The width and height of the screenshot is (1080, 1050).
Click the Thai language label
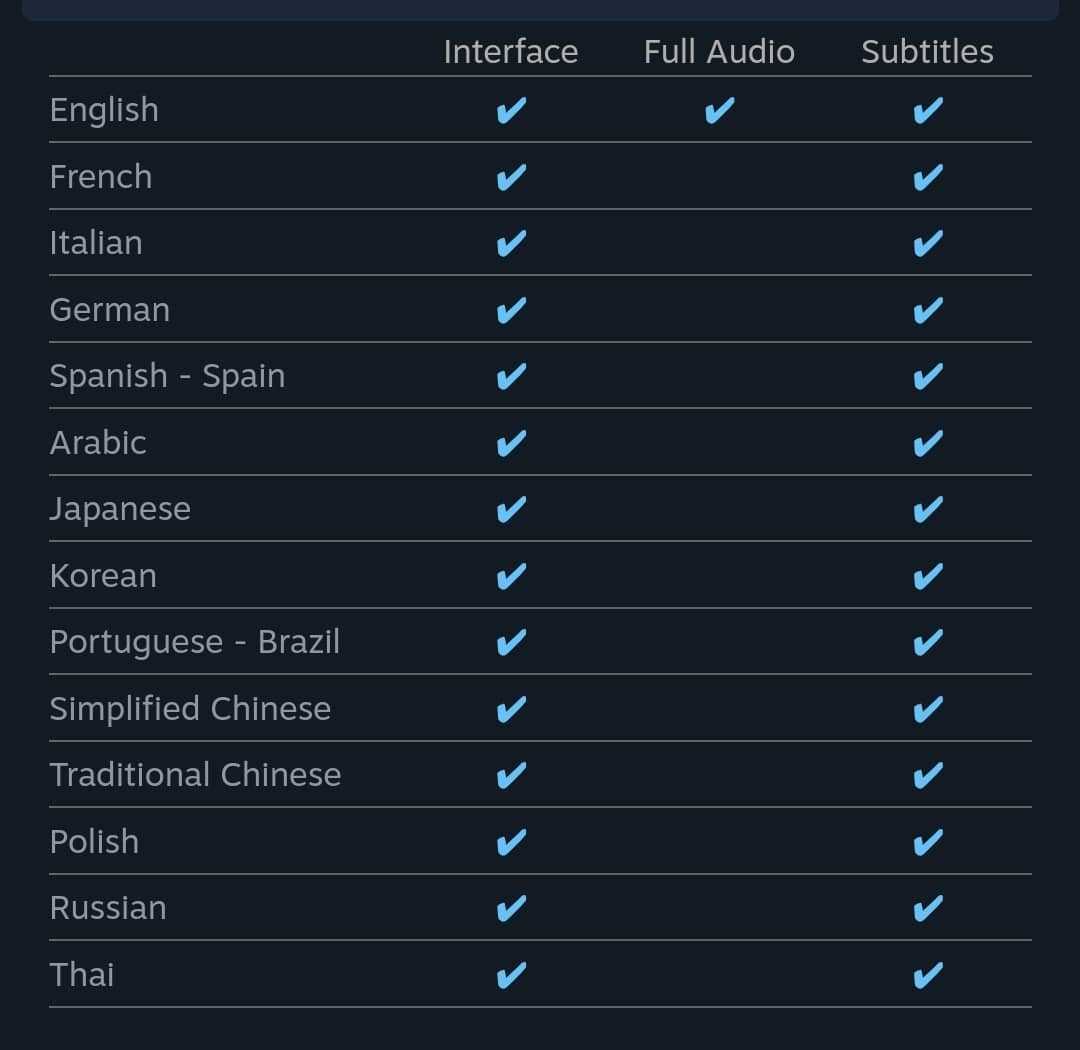(82, 974)
